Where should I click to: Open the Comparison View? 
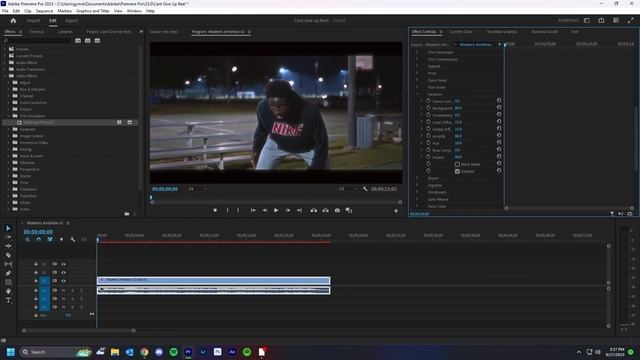[x=349, y=210]
